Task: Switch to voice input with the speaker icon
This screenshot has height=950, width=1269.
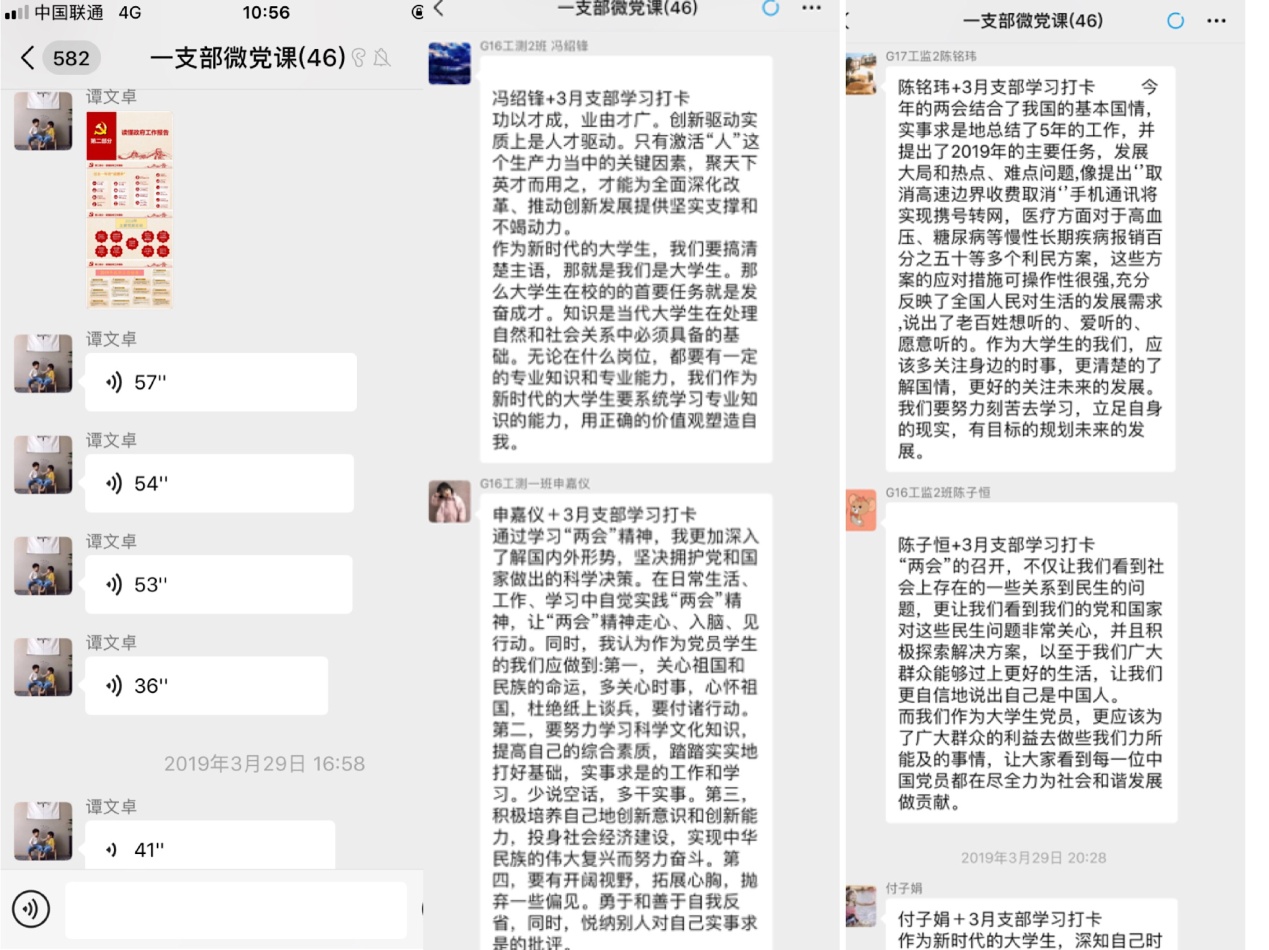Action: 31,908
